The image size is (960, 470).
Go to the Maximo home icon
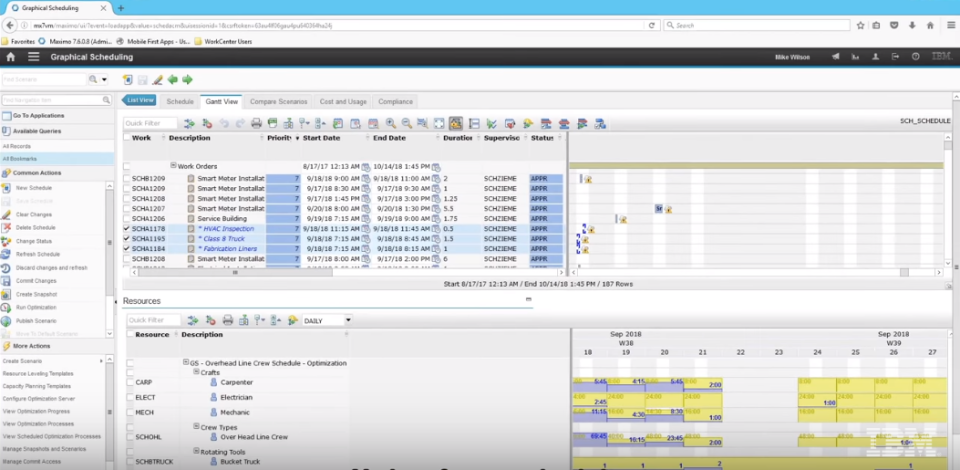[x=10, y=57]
